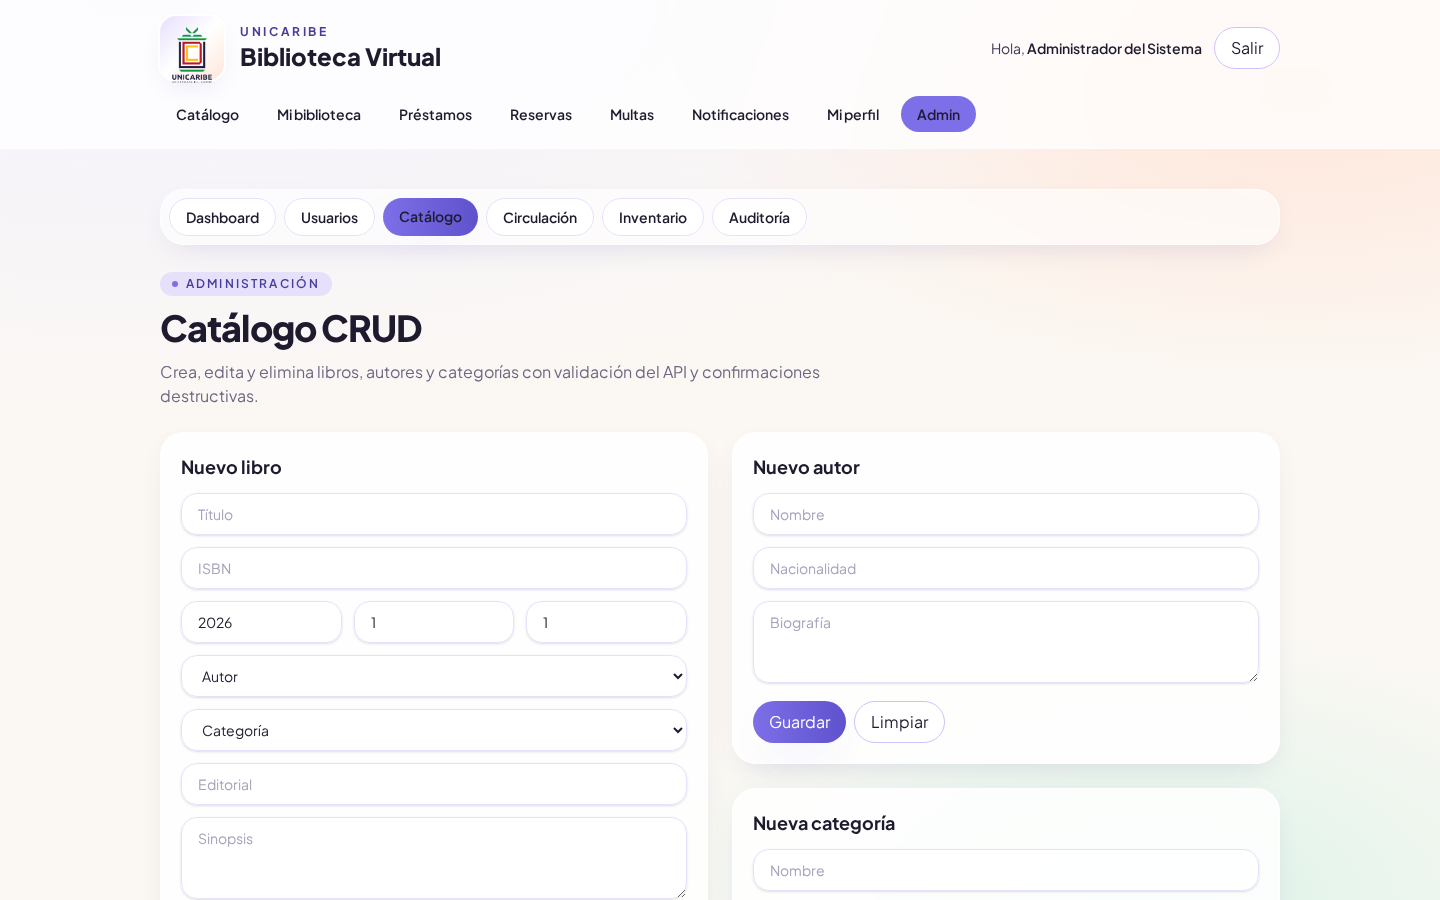Open the Préstamos section
The image size is (1440, 900).
coord(435,114)
